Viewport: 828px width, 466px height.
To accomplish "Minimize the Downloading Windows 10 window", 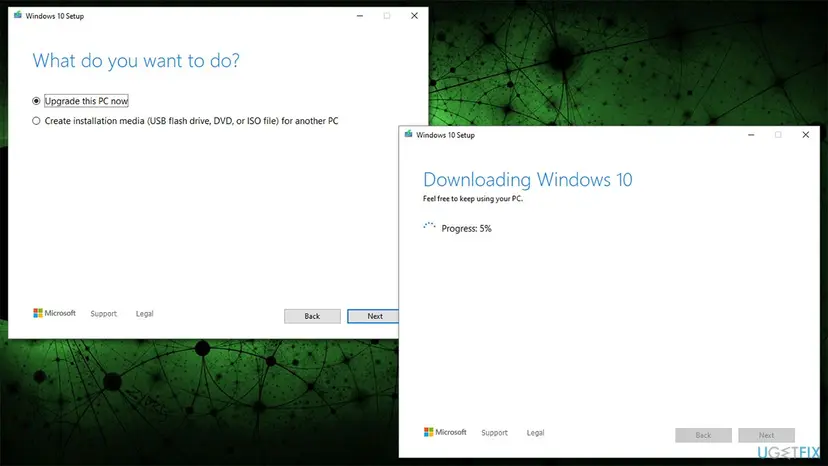I will 751,135.
